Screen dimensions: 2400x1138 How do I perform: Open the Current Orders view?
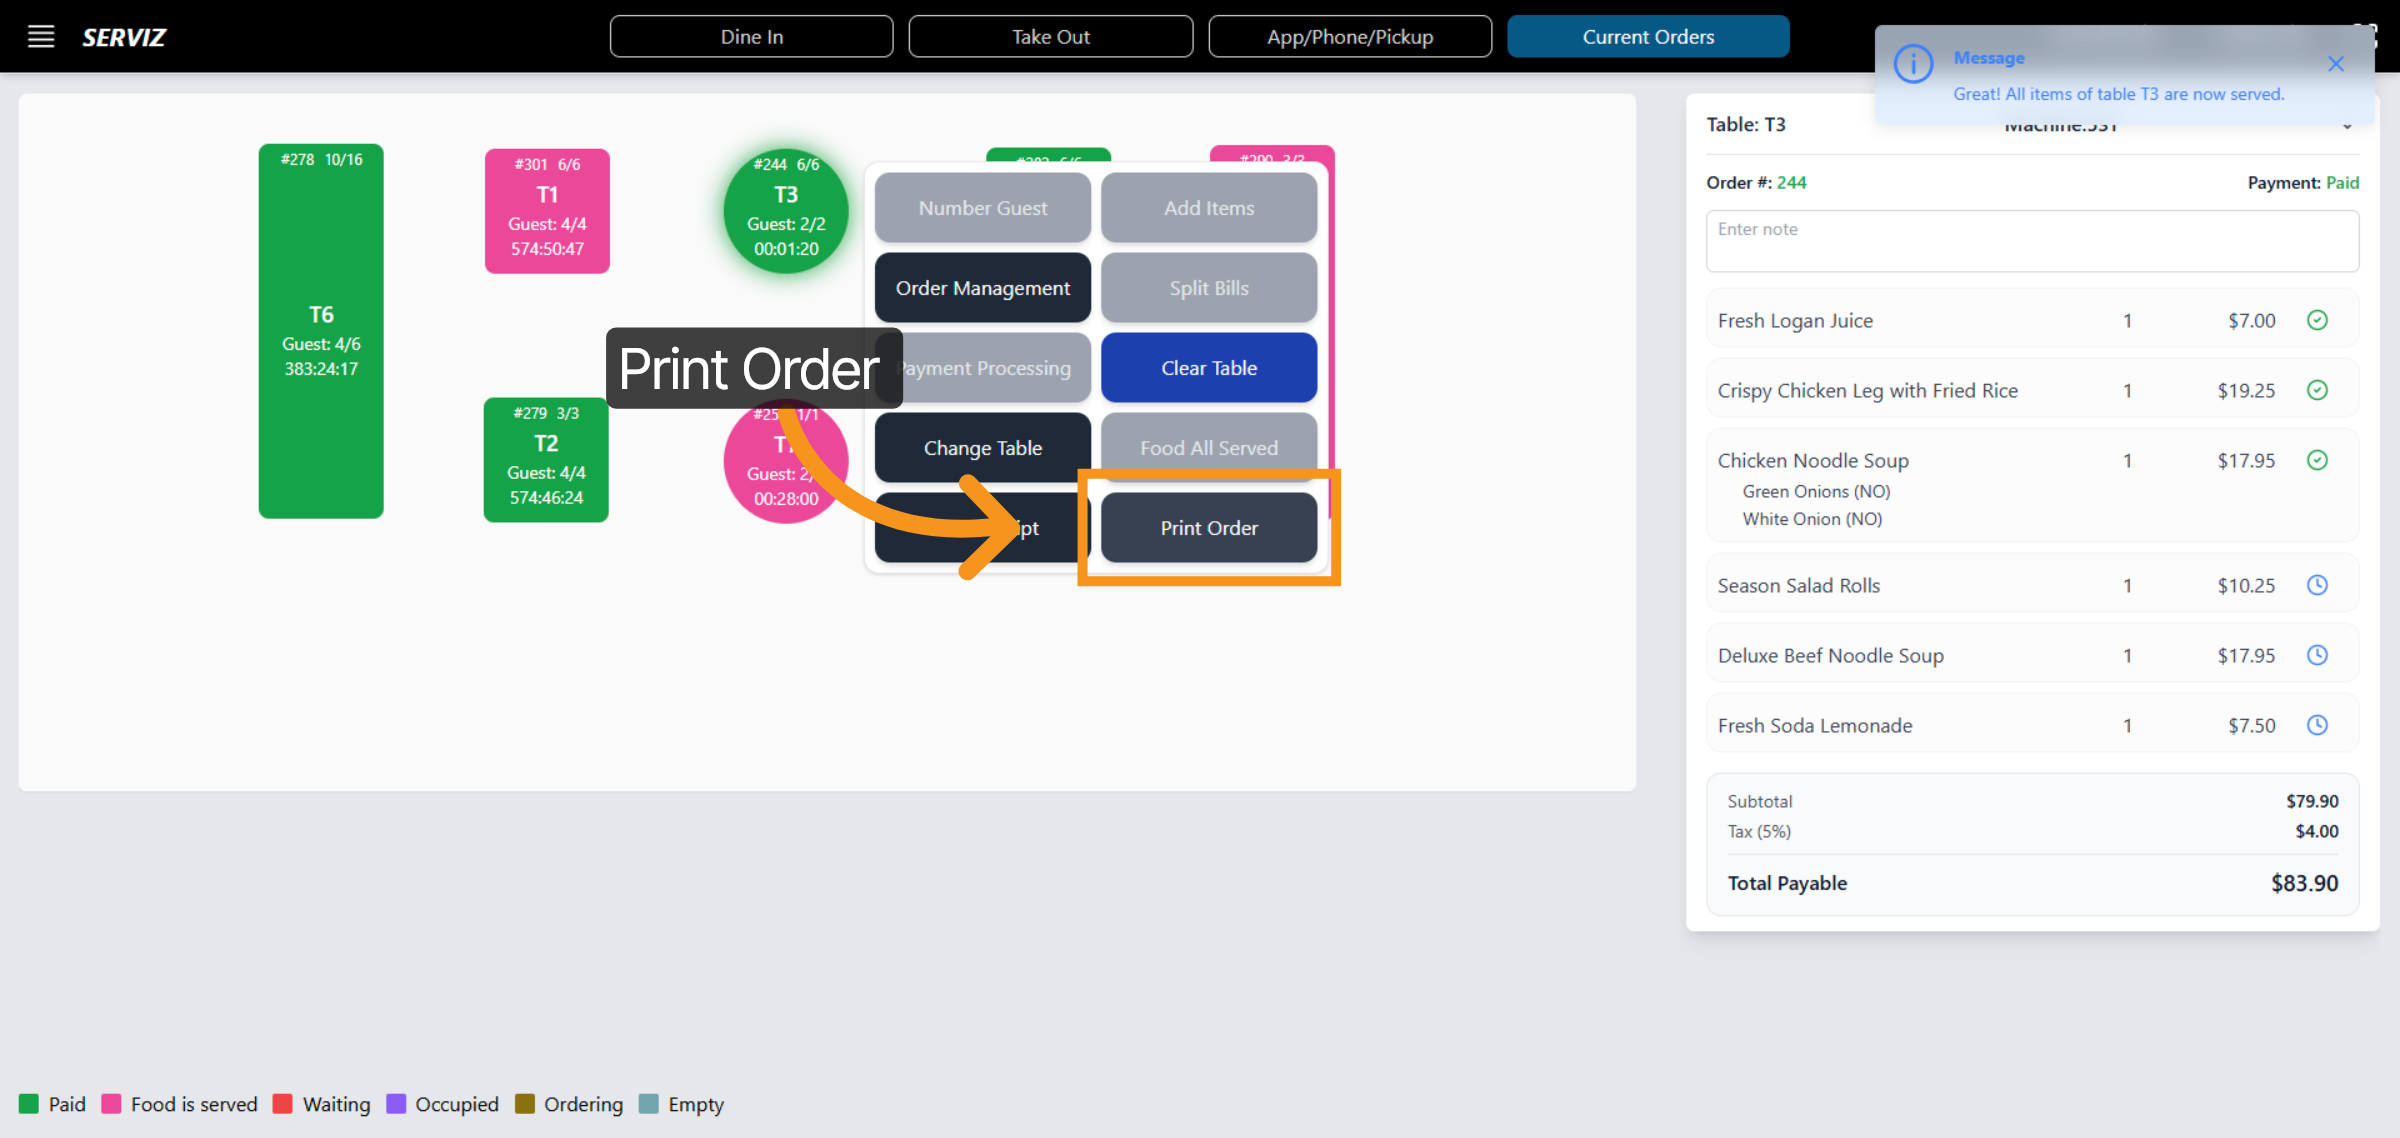click(1648, 36)
